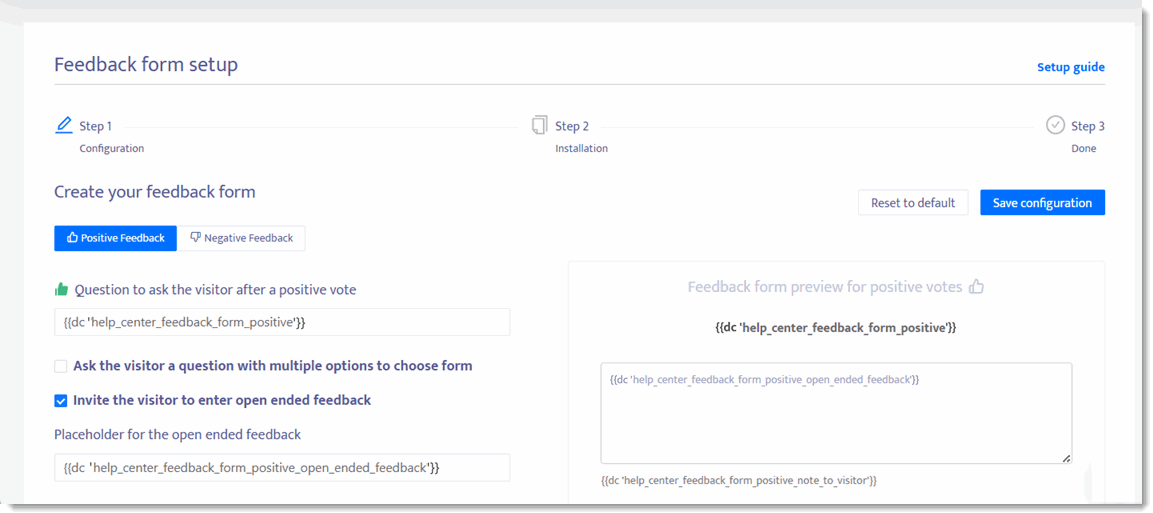Screen dimensions: 1153x513
Task: Click the 'Feedback form preview for positive votes' title
Action: coord(825,287)
